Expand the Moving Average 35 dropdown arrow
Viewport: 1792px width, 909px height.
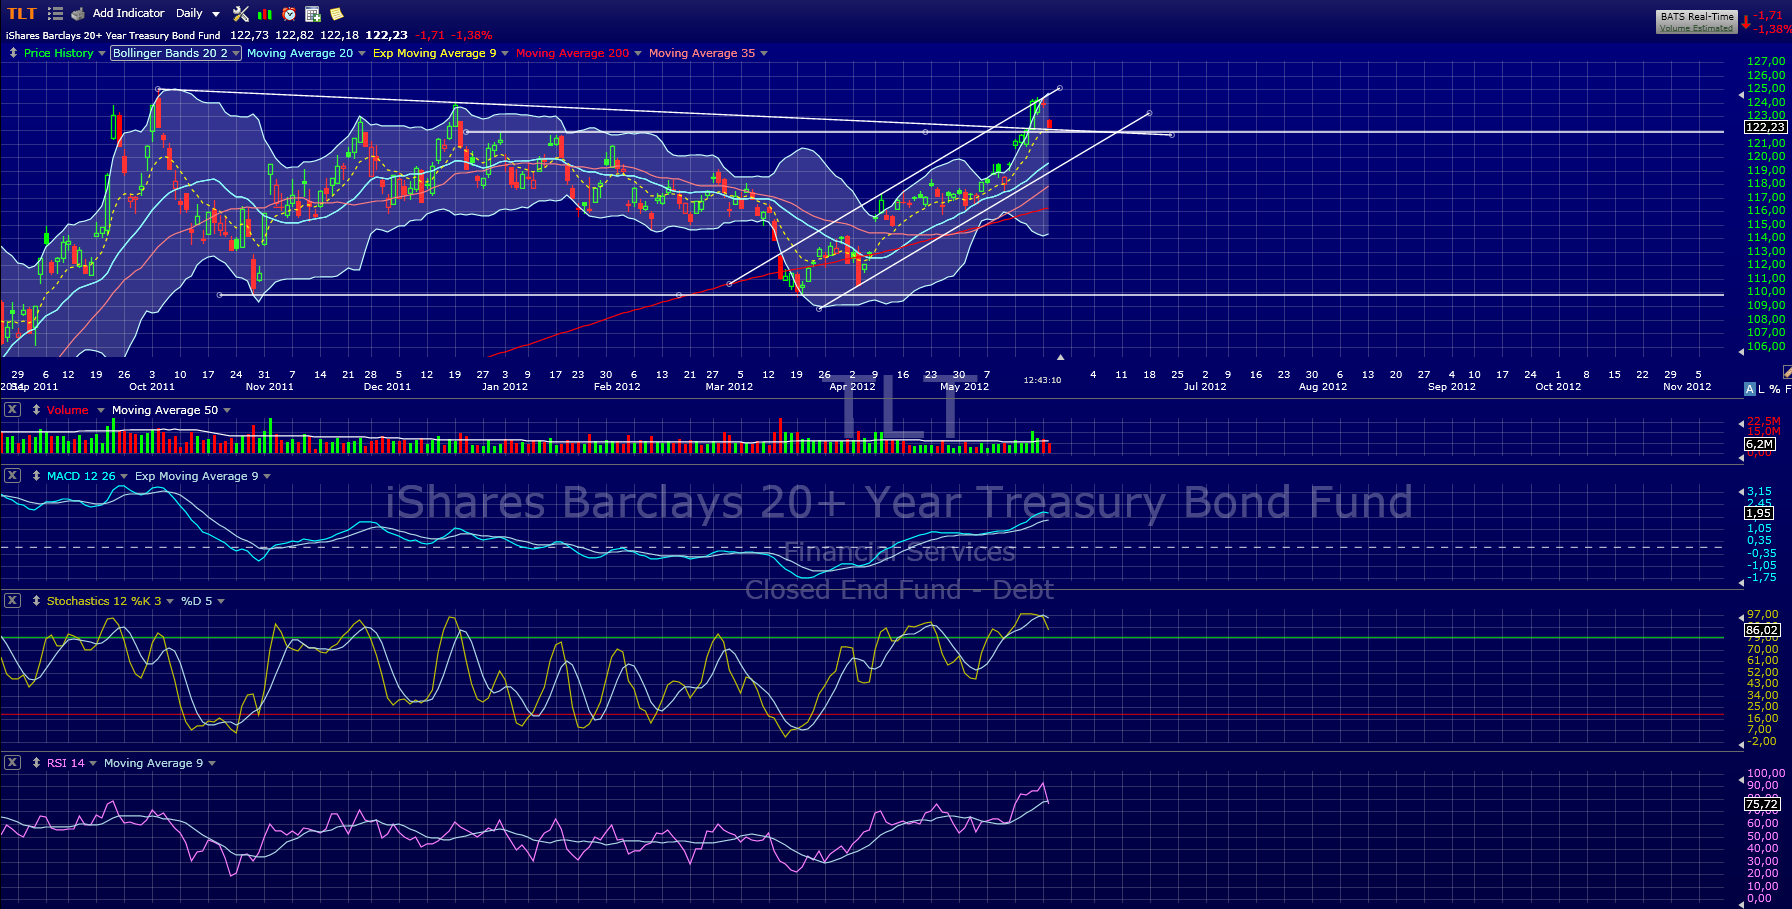[x=764, y=54]
